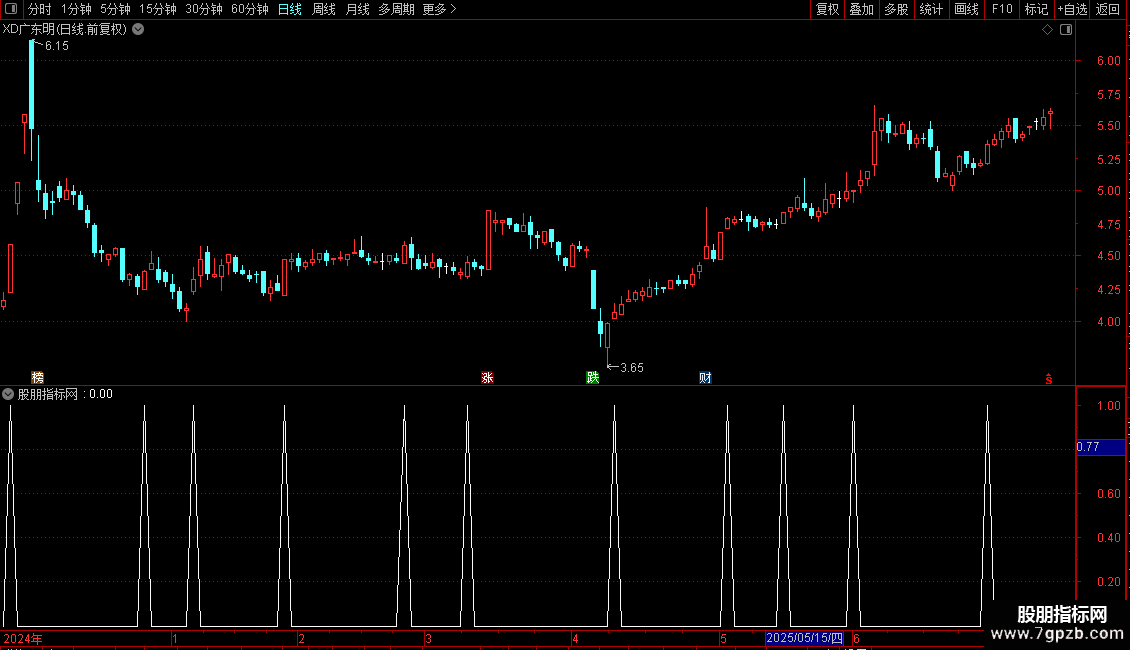Switch to 月线 monthly chart
The height and width of the screenshot is (650, 1130).
(357, 9)
